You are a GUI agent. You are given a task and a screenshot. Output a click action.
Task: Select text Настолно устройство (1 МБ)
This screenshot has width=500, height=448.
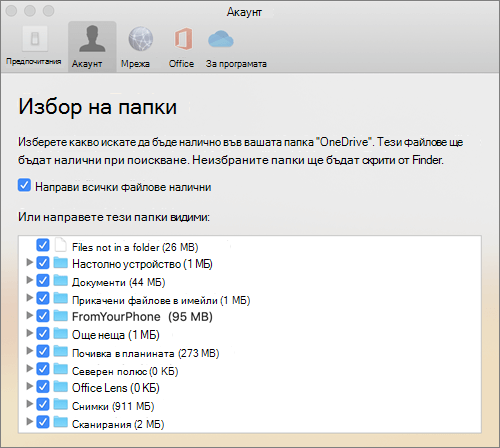142,264
